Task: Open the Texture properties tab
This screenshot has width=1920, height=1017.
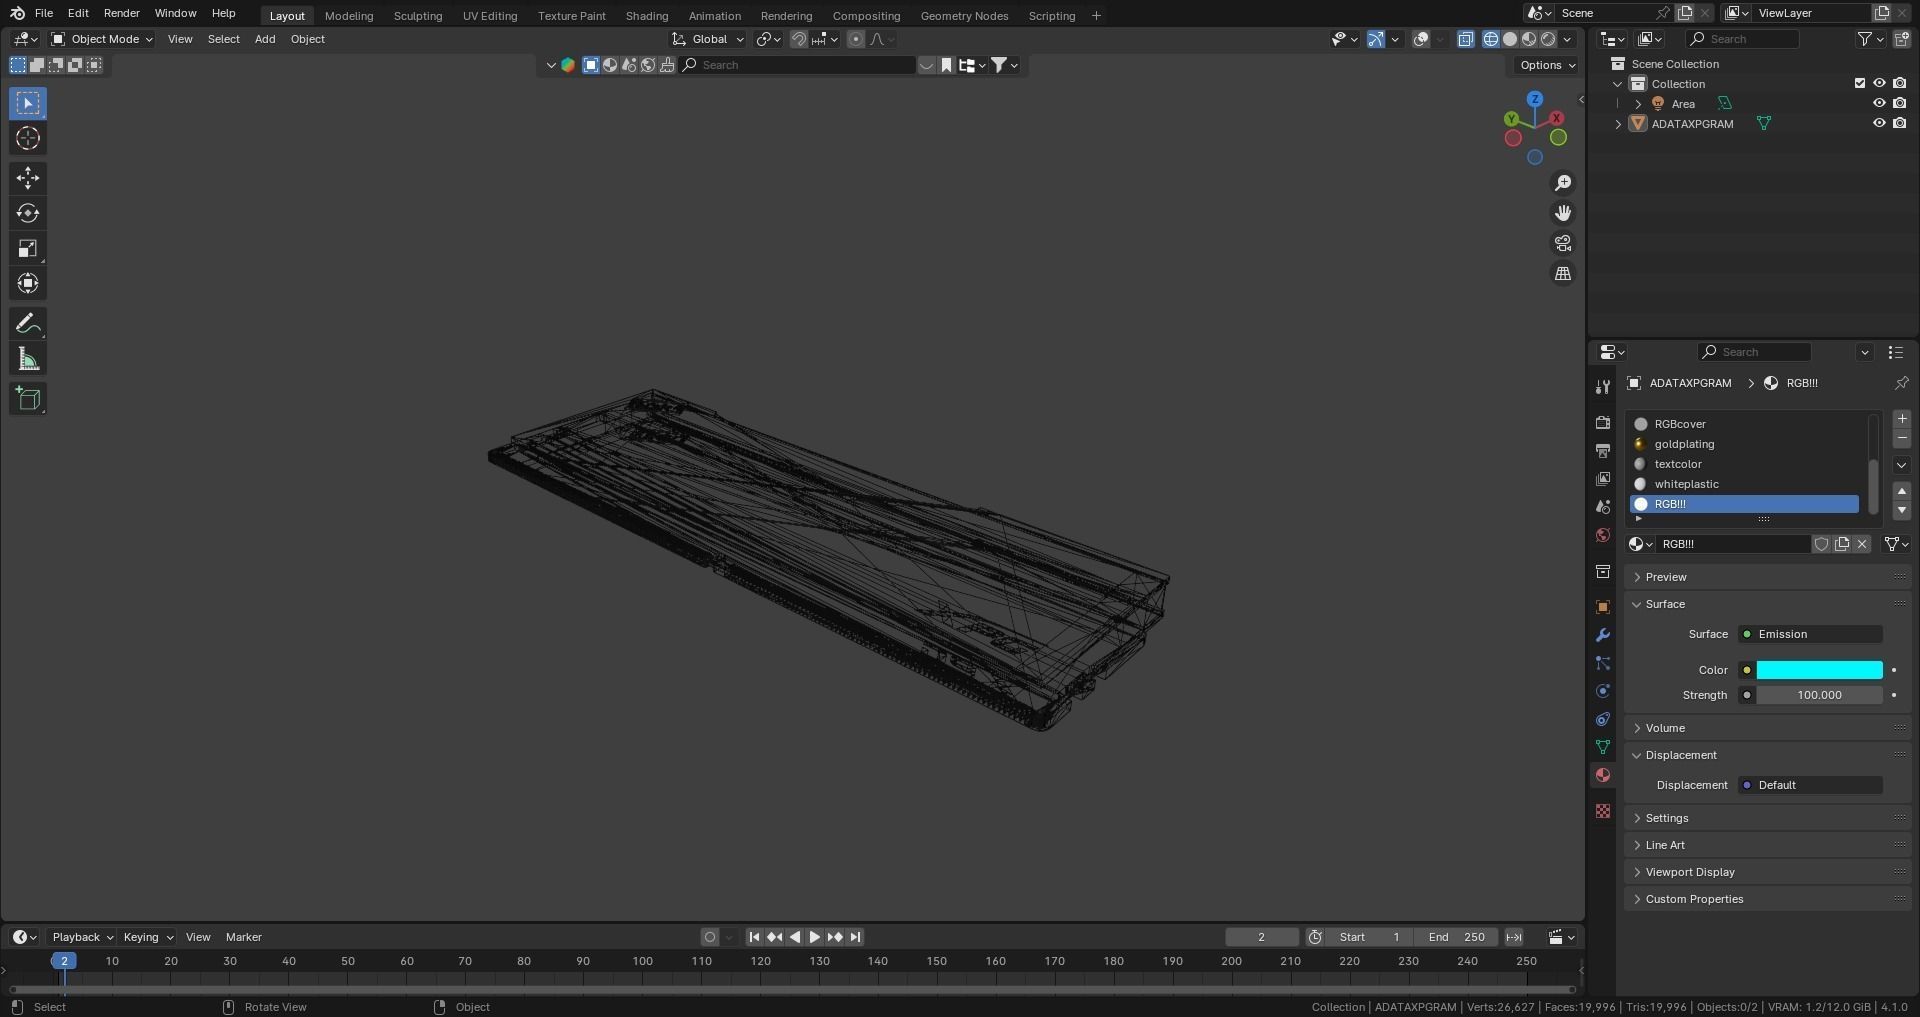Action: tap(1603, 811)
